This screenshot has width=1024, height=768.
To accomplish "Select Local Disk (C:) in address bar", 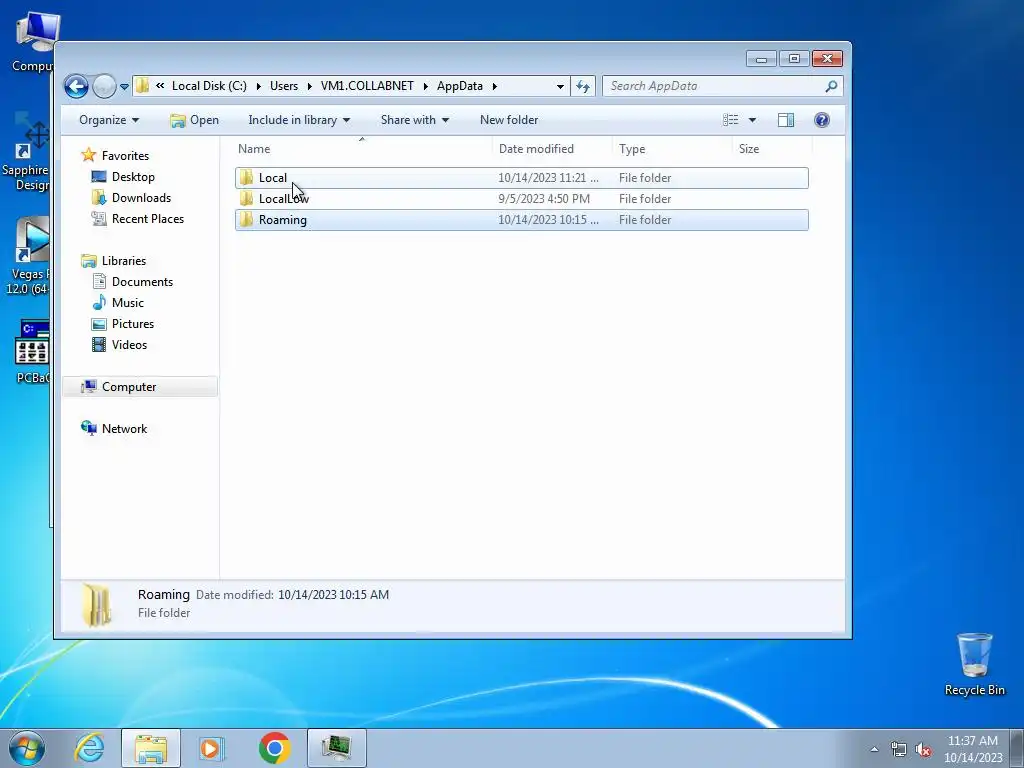I will (x=209, y=86).
